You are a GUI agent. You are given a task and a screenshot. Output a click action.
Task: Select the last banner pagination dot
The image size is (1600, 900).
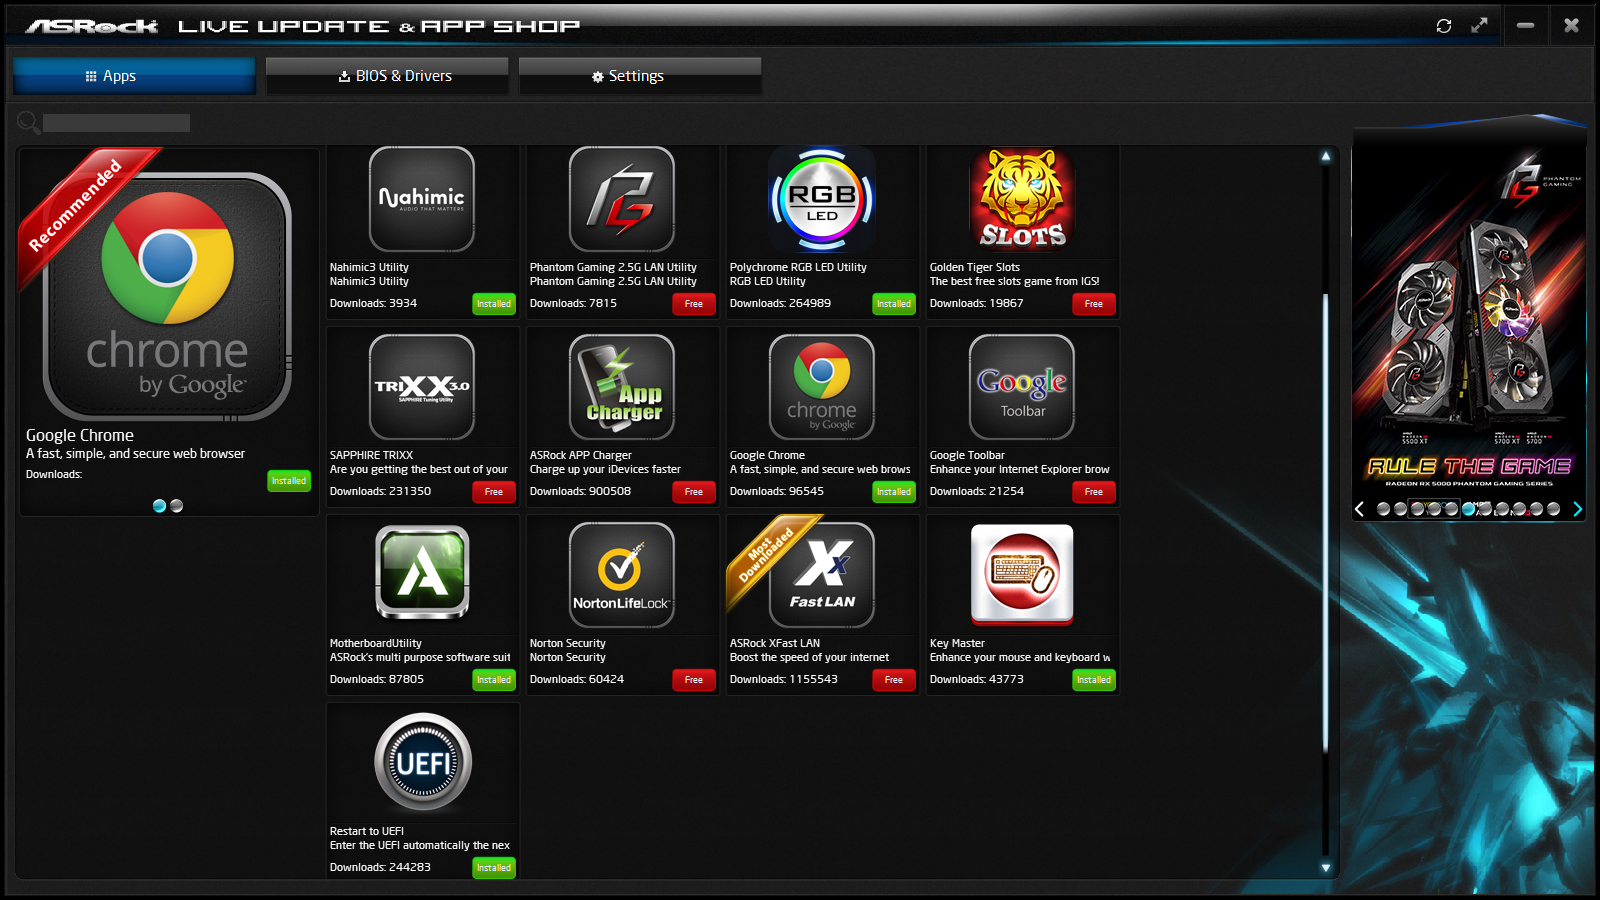[x=1553, y=509]
